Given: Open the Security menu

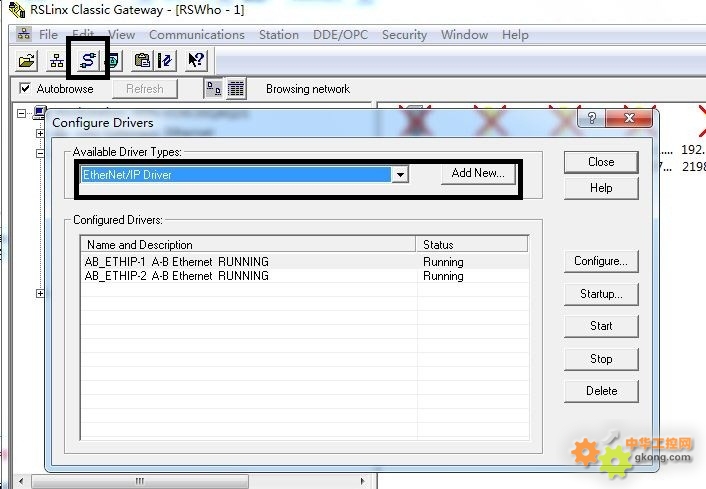Looking at the screenshot, I should (x=404, y=35).
